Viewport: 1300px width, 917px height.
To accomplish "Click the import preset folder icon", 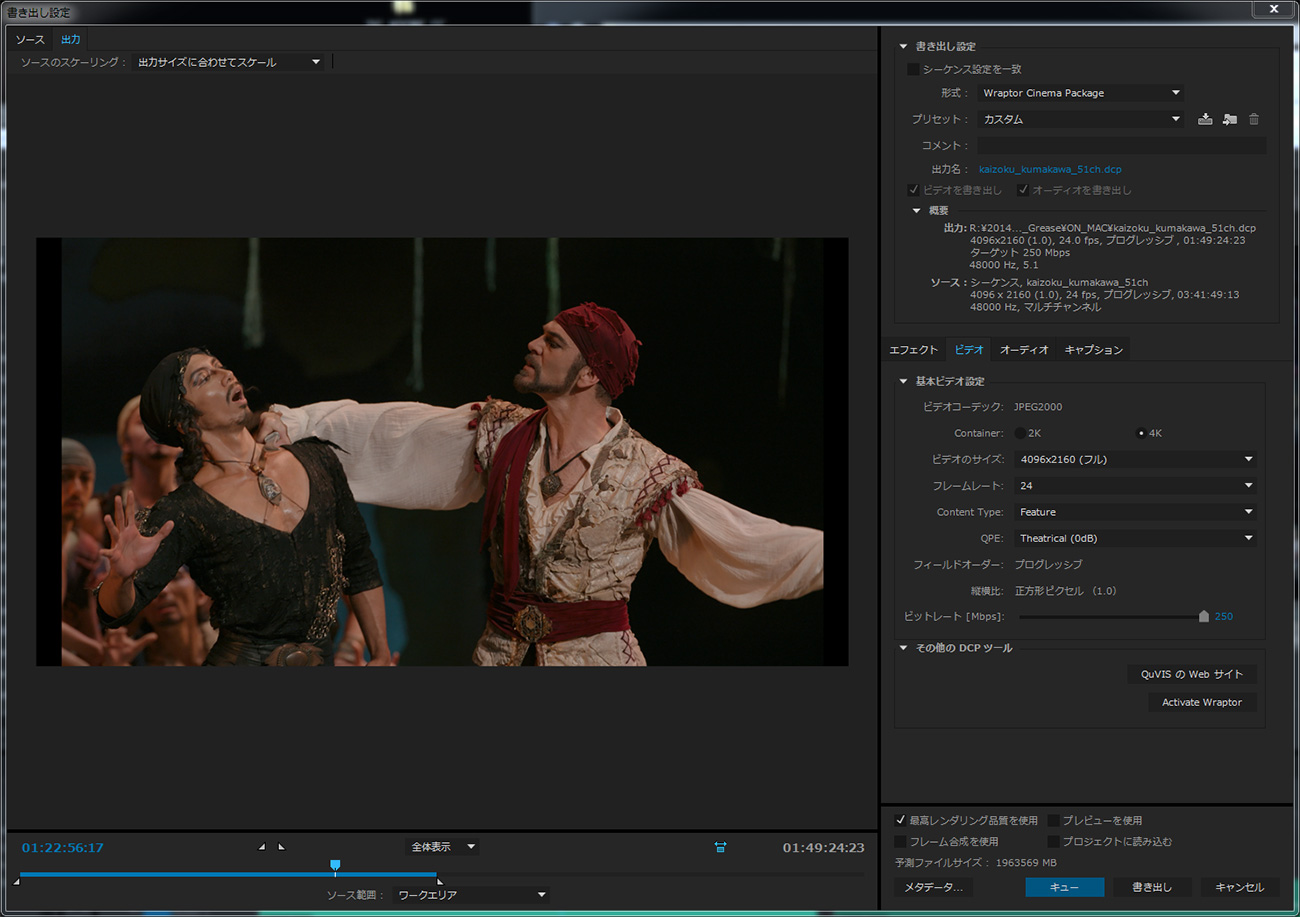I will tap(1229, 119).
